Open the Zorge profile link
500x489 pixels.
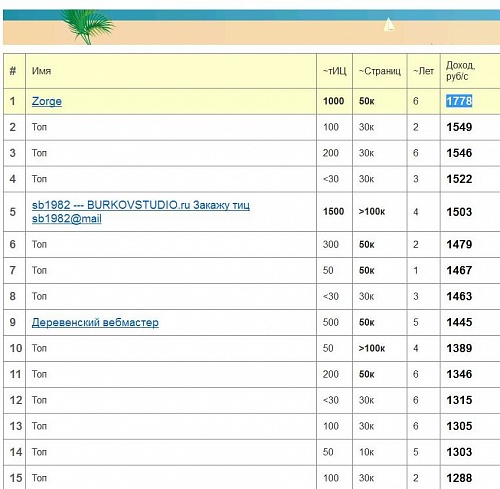tap(47, 101)
